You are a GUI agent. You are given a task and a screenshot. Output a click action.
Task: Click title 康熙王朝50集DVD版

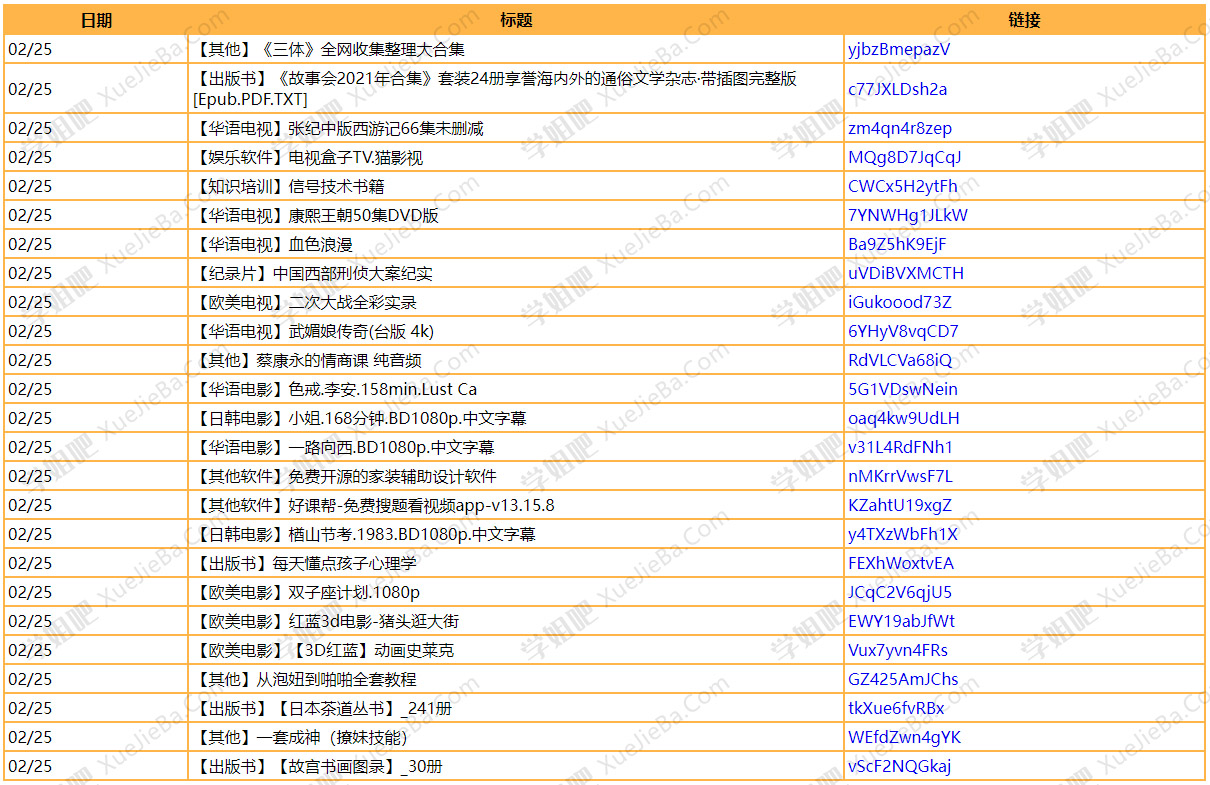(364, 215)
